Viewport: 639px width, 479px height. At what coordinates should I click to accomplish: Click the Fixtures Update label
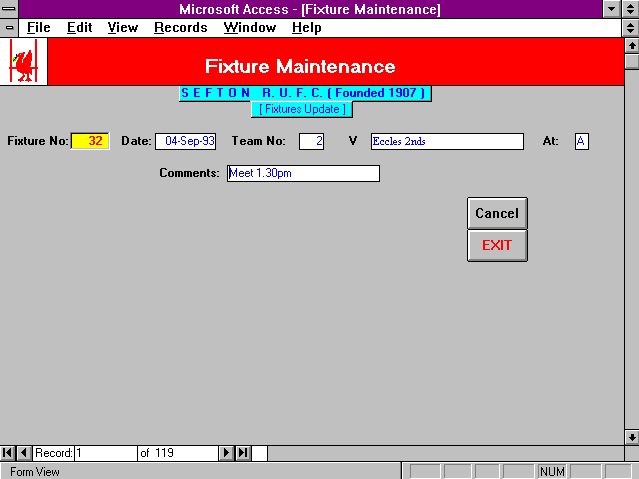click(302, 109)
